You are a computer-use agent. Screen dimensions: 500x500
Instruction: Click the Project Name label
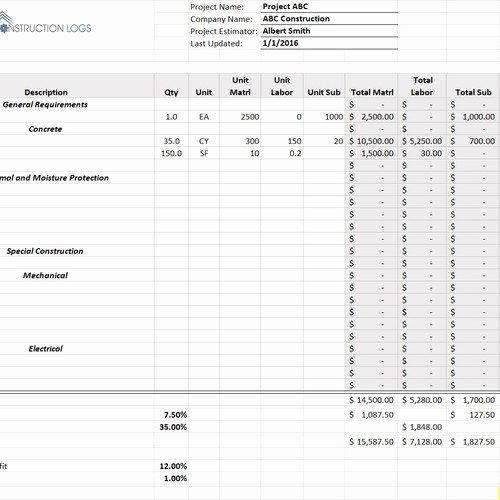[217, 7]
